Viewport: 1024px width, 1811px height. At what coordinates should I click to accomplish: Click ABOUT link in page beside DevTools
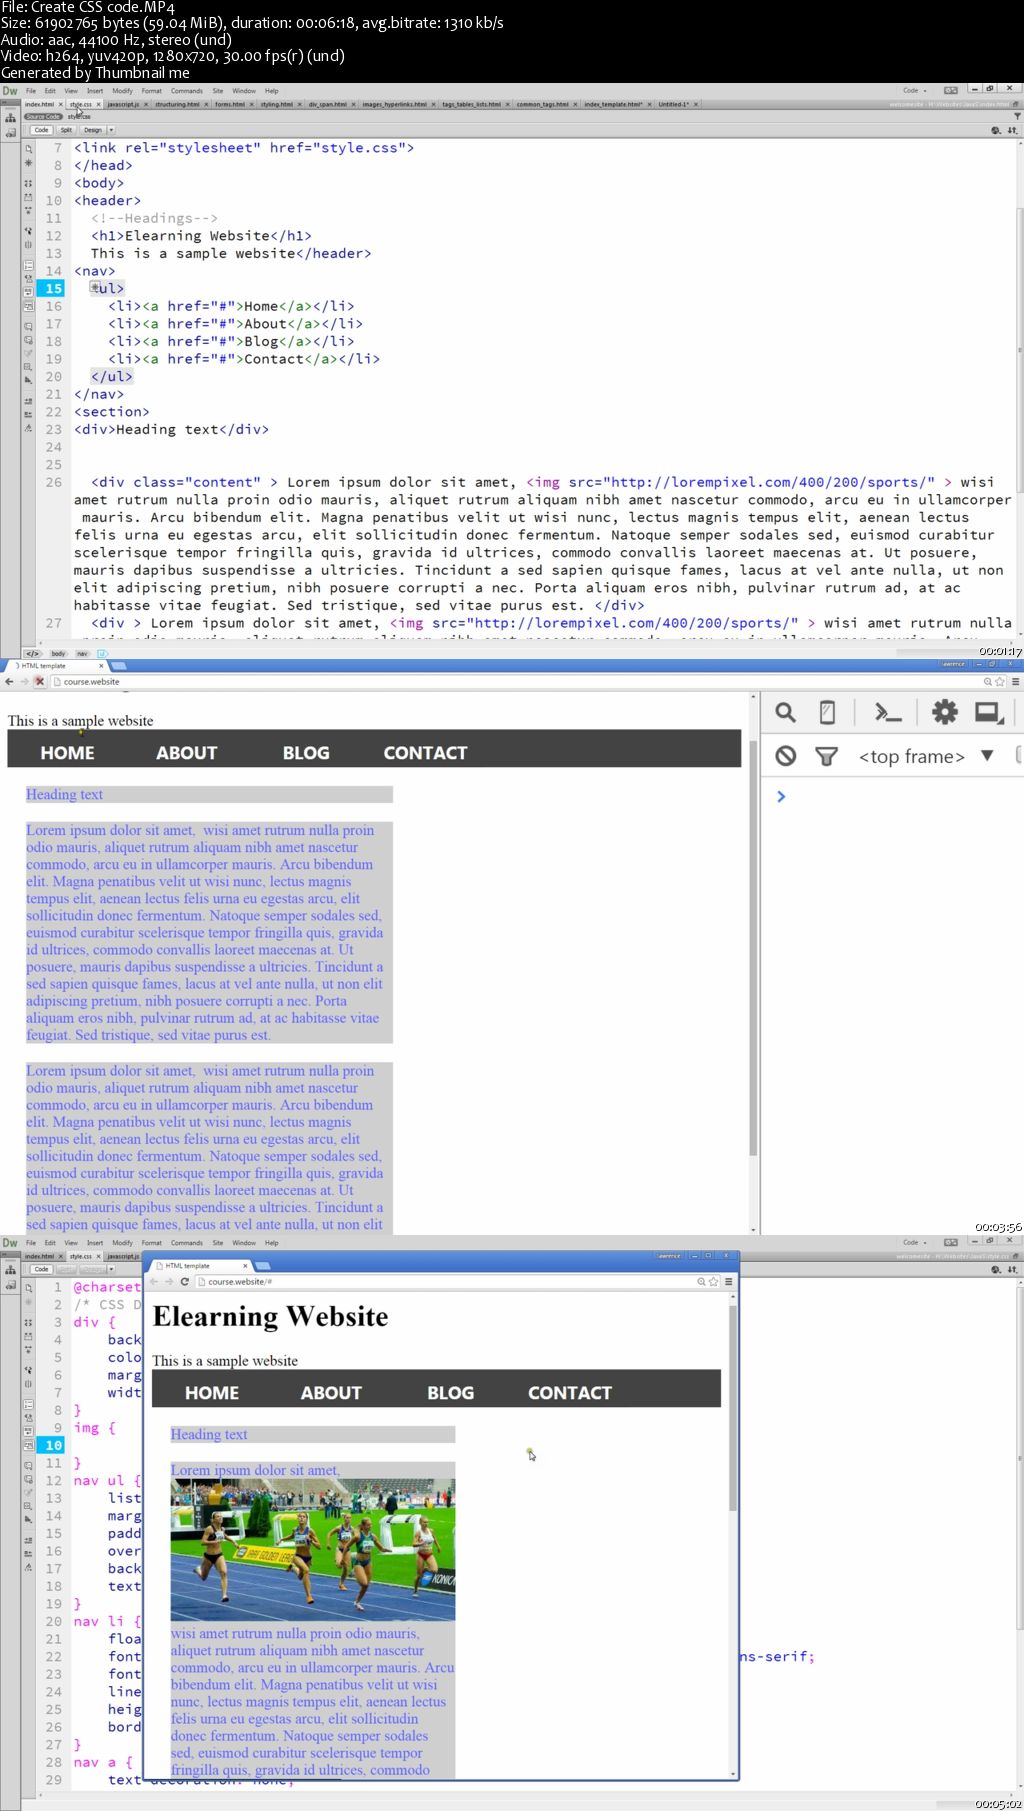coord(186,753)
